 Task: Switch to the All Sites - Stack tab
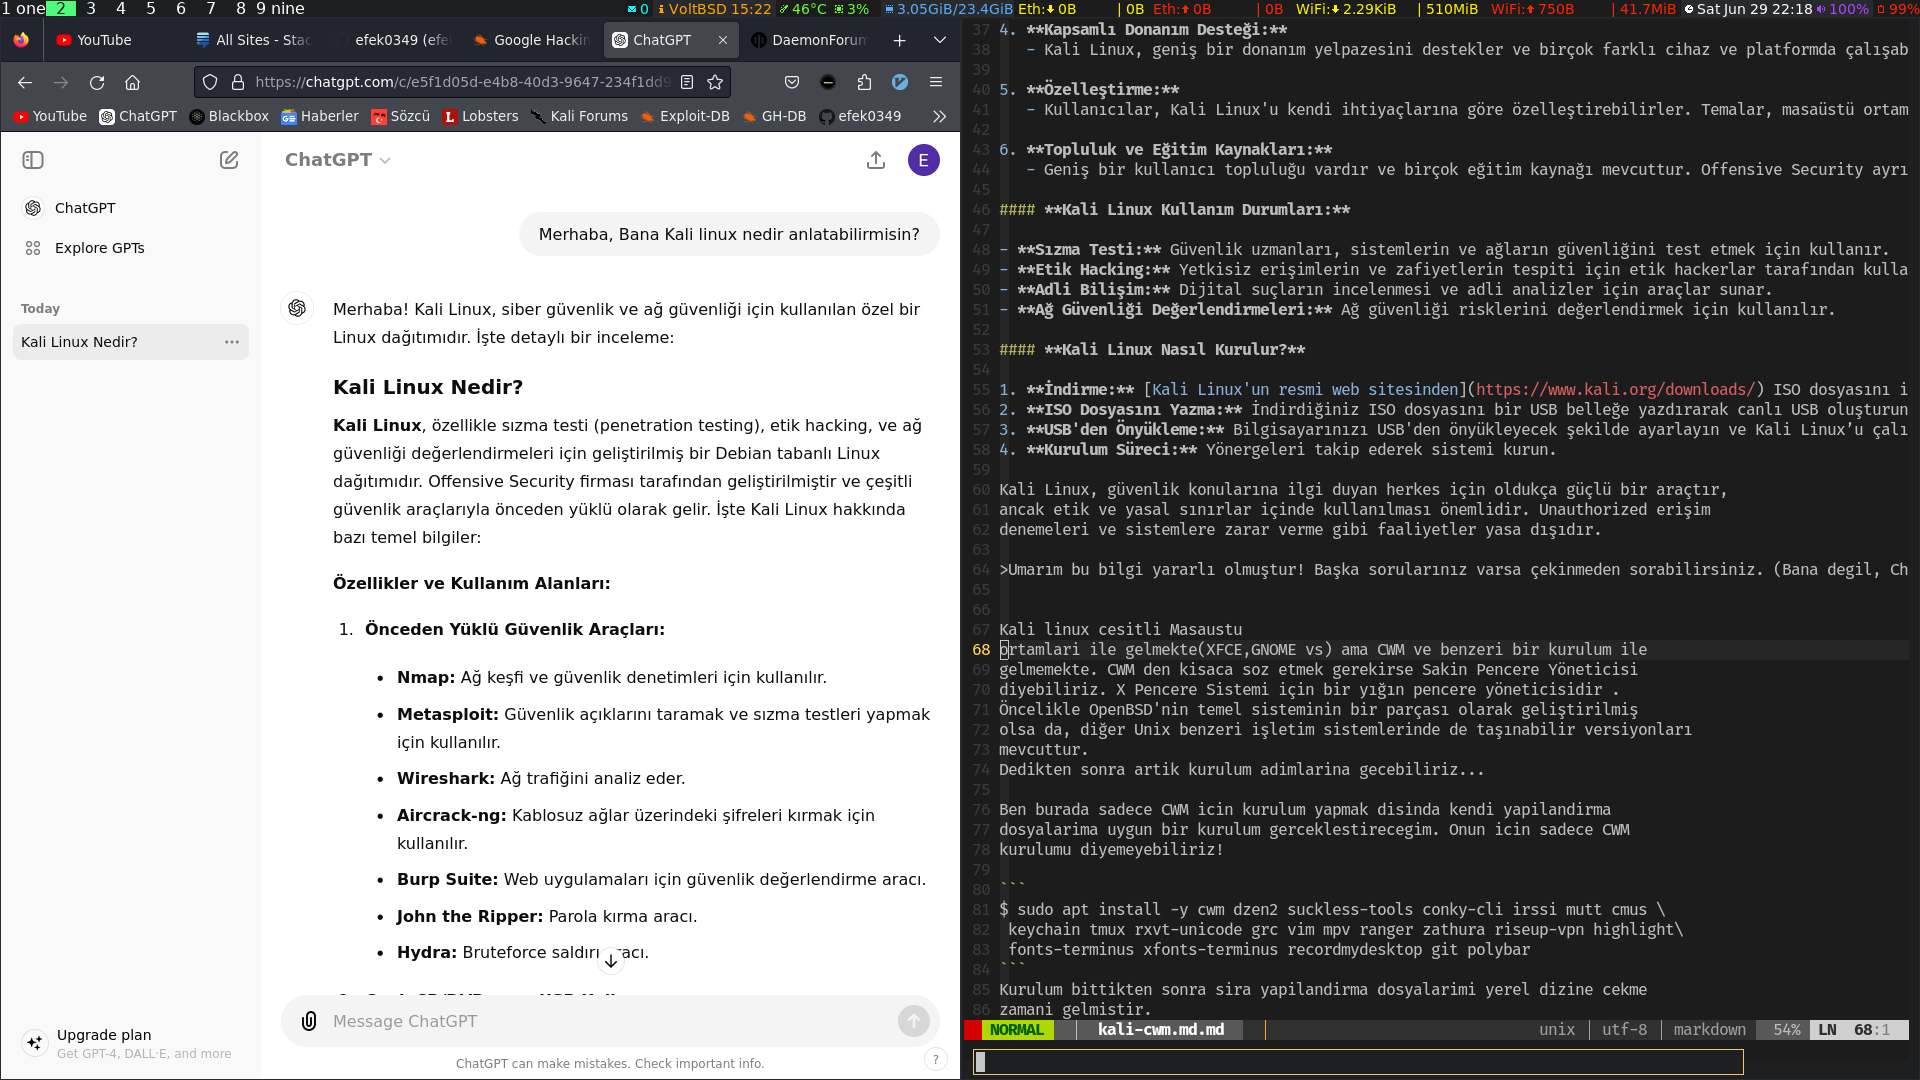[x=254, y=40]
